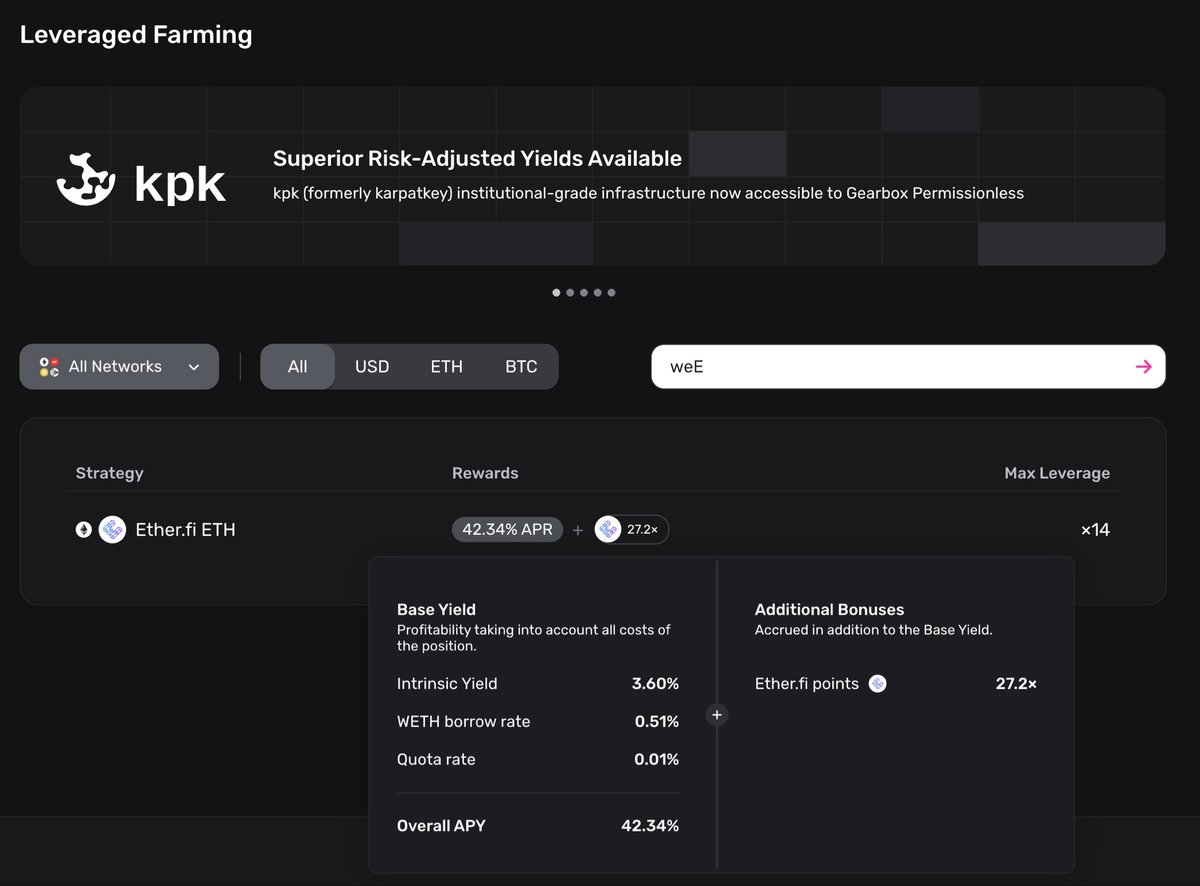Click the Strategy column header
Viewport: 1200px width, 886px height.
tap(109, 473)
